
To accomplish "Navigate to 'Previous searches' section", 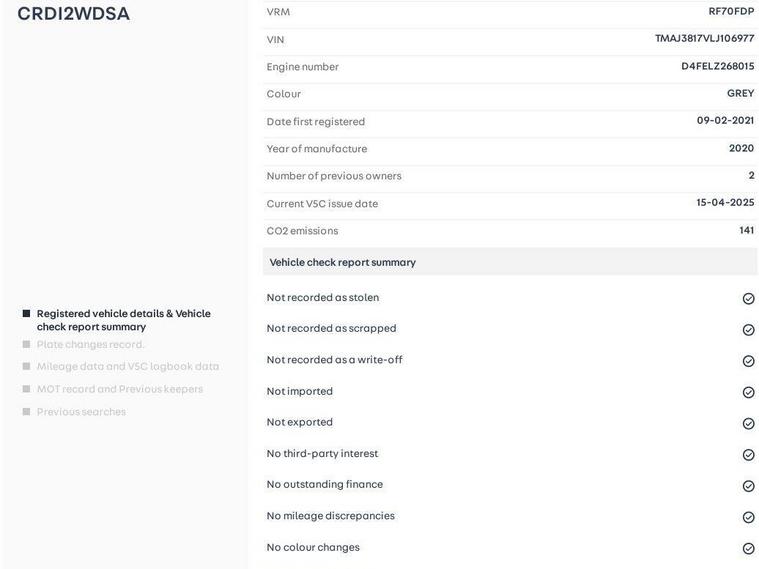I will [81, 411].
